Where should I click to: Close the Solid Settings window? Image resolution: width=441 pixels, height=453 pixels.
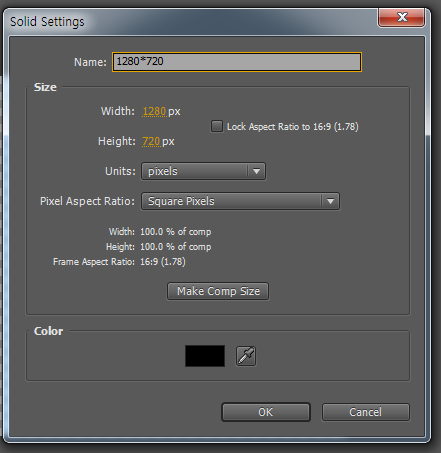(402, 17)
